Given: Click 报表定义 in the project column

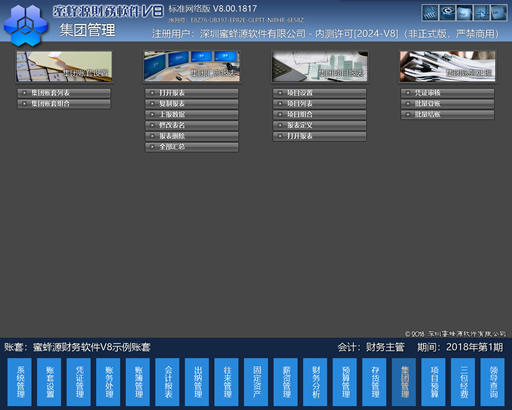Looking at the screenshot, I should point(319,125).
